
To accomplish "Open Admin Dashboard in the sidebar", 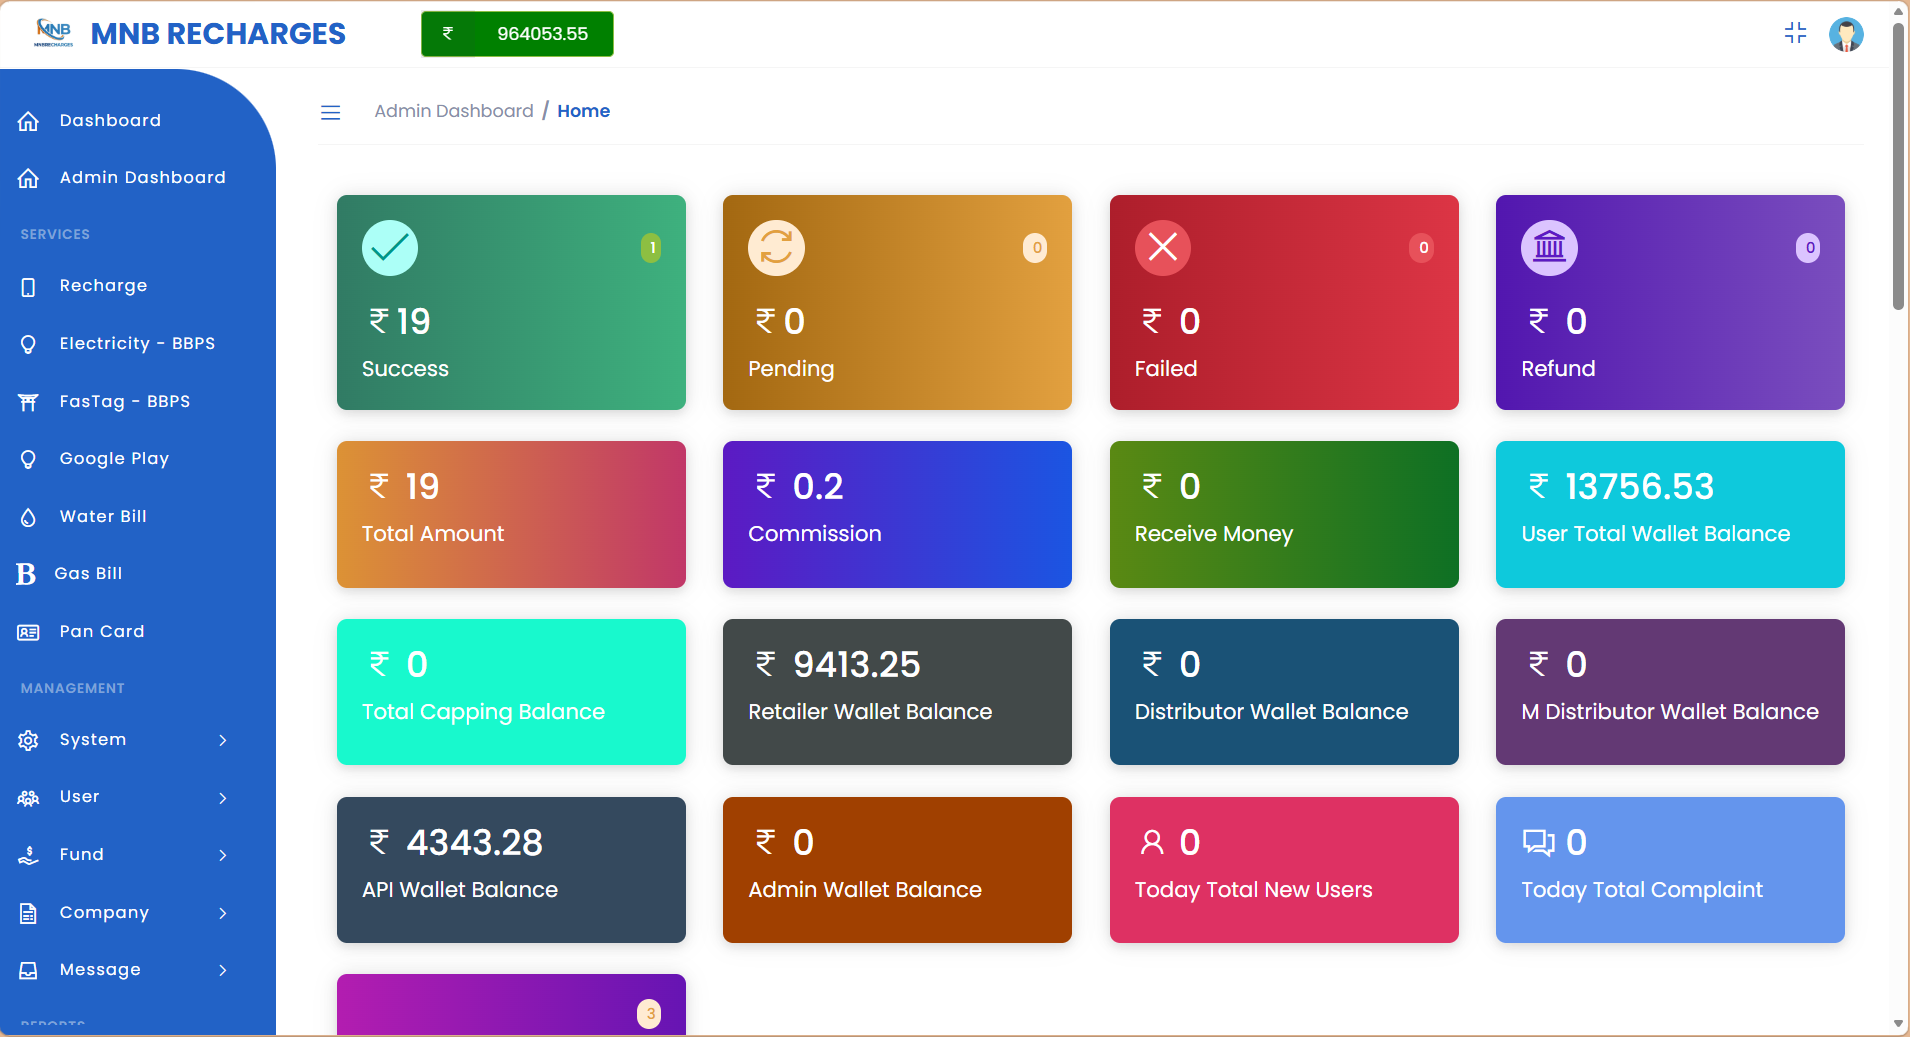I will (142, 178).
